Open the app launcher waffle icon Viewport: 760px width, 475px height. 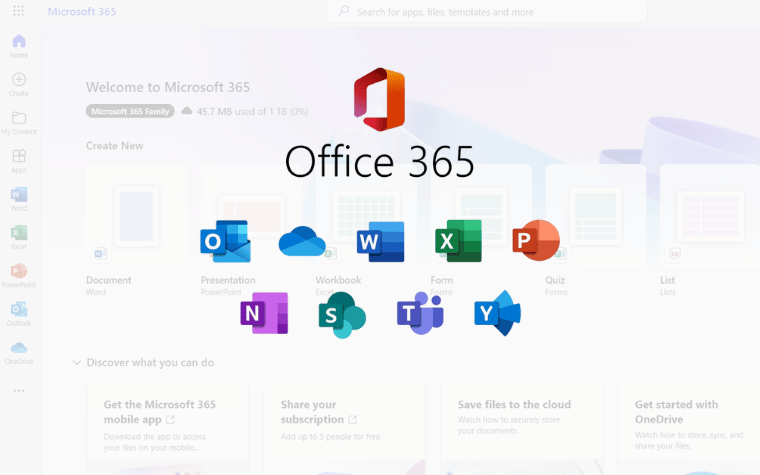point(18,11)
